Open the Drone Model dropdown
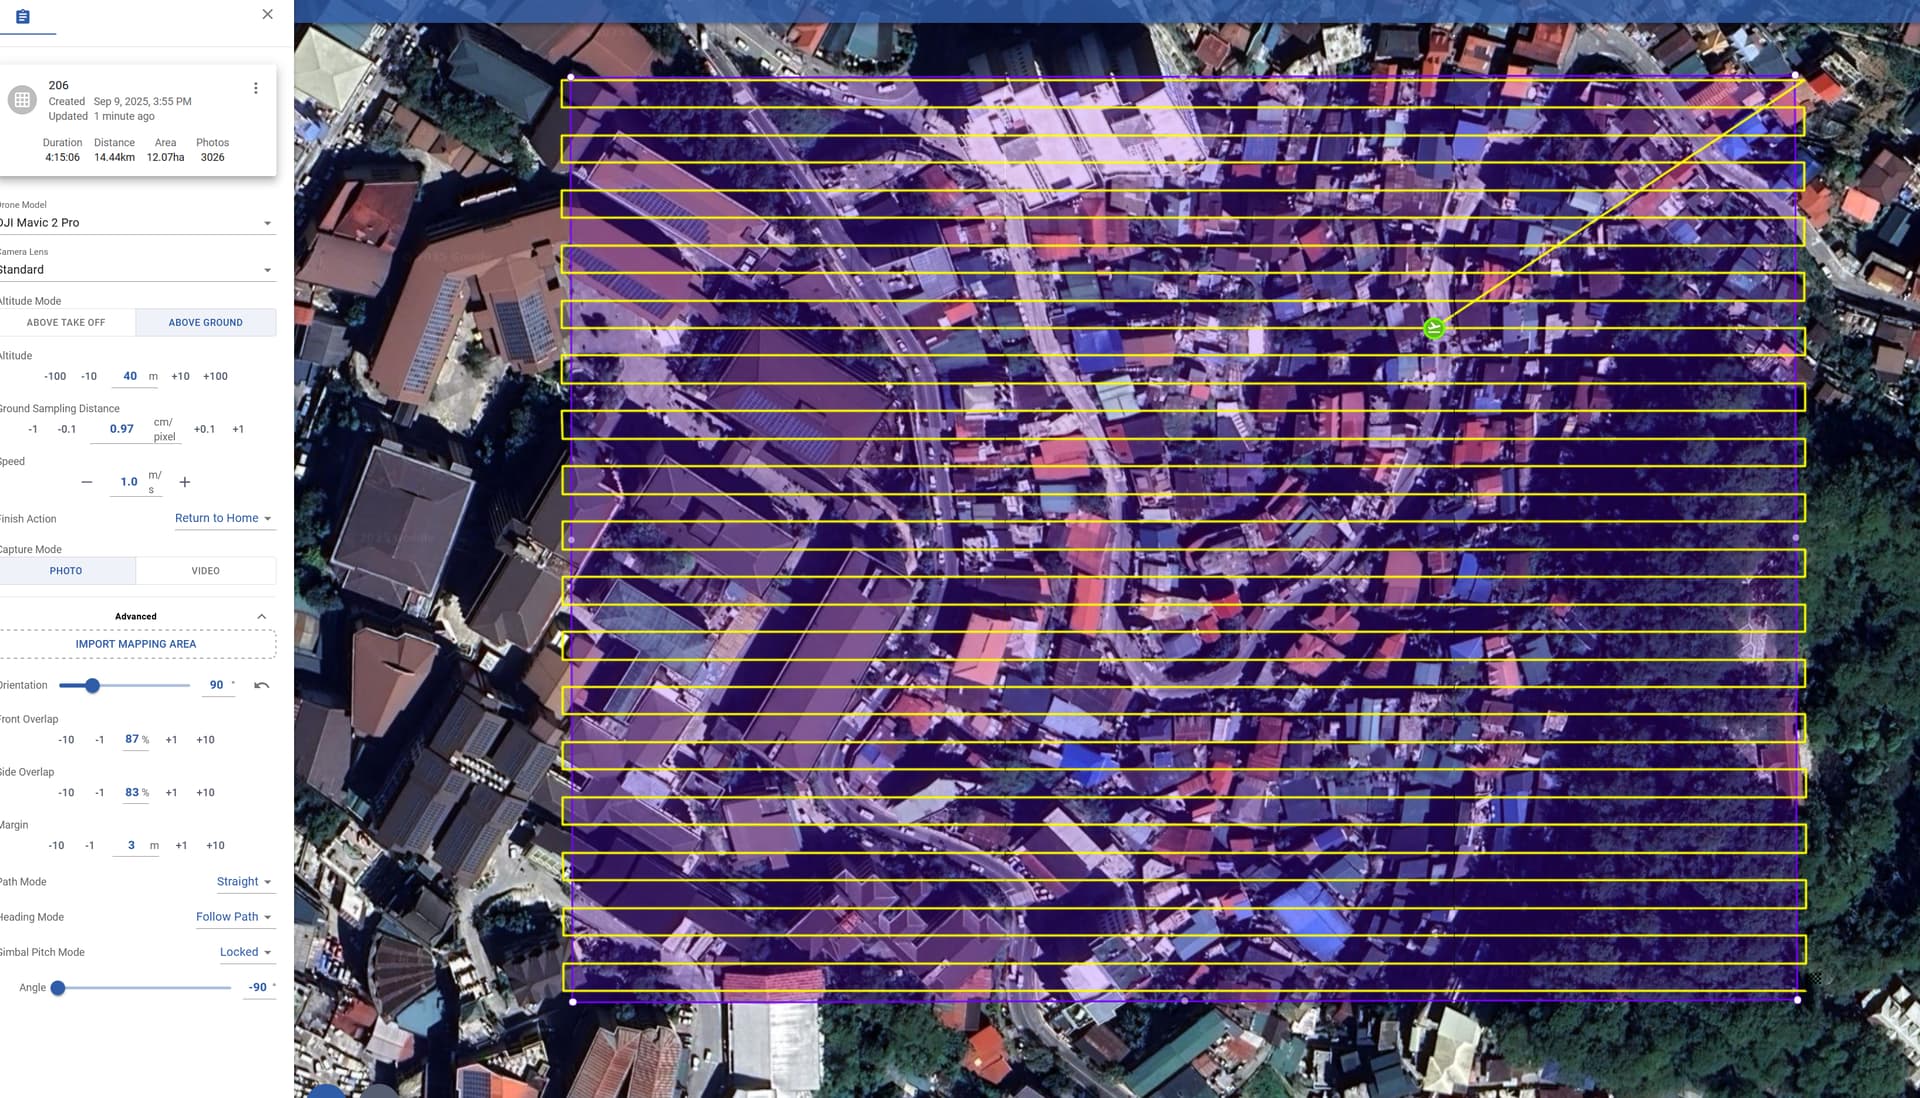 [x=136, y=223]
